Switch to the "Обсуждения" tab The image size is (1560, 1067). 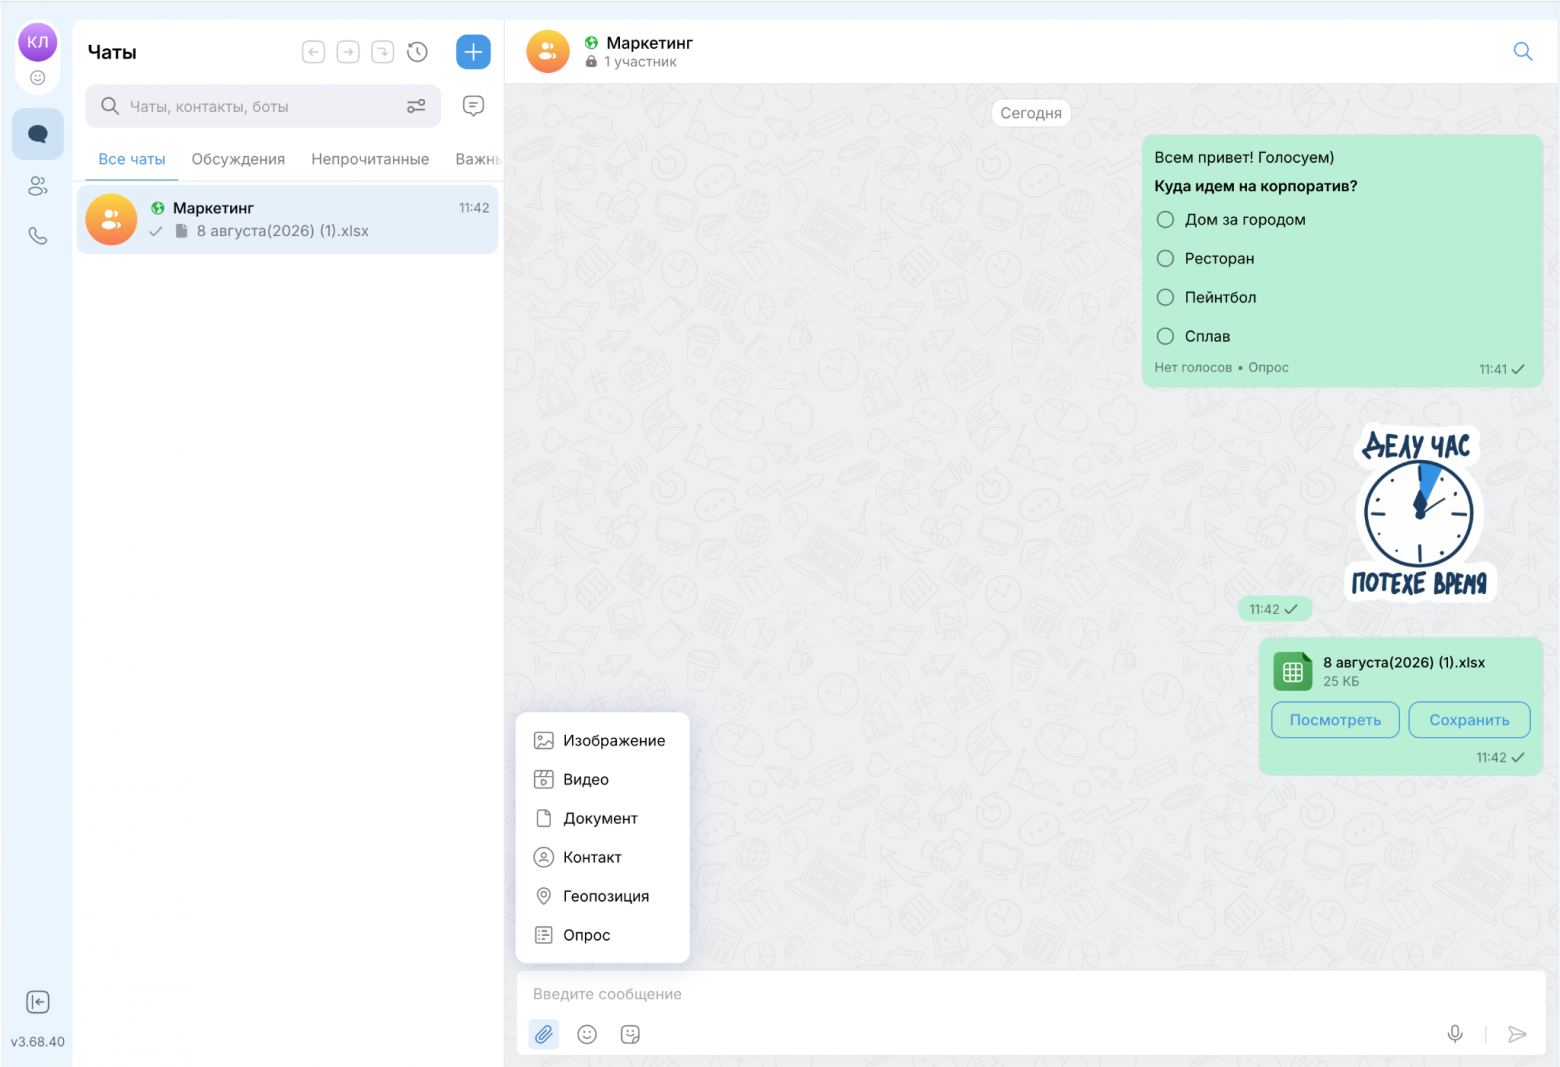point(238,159)
